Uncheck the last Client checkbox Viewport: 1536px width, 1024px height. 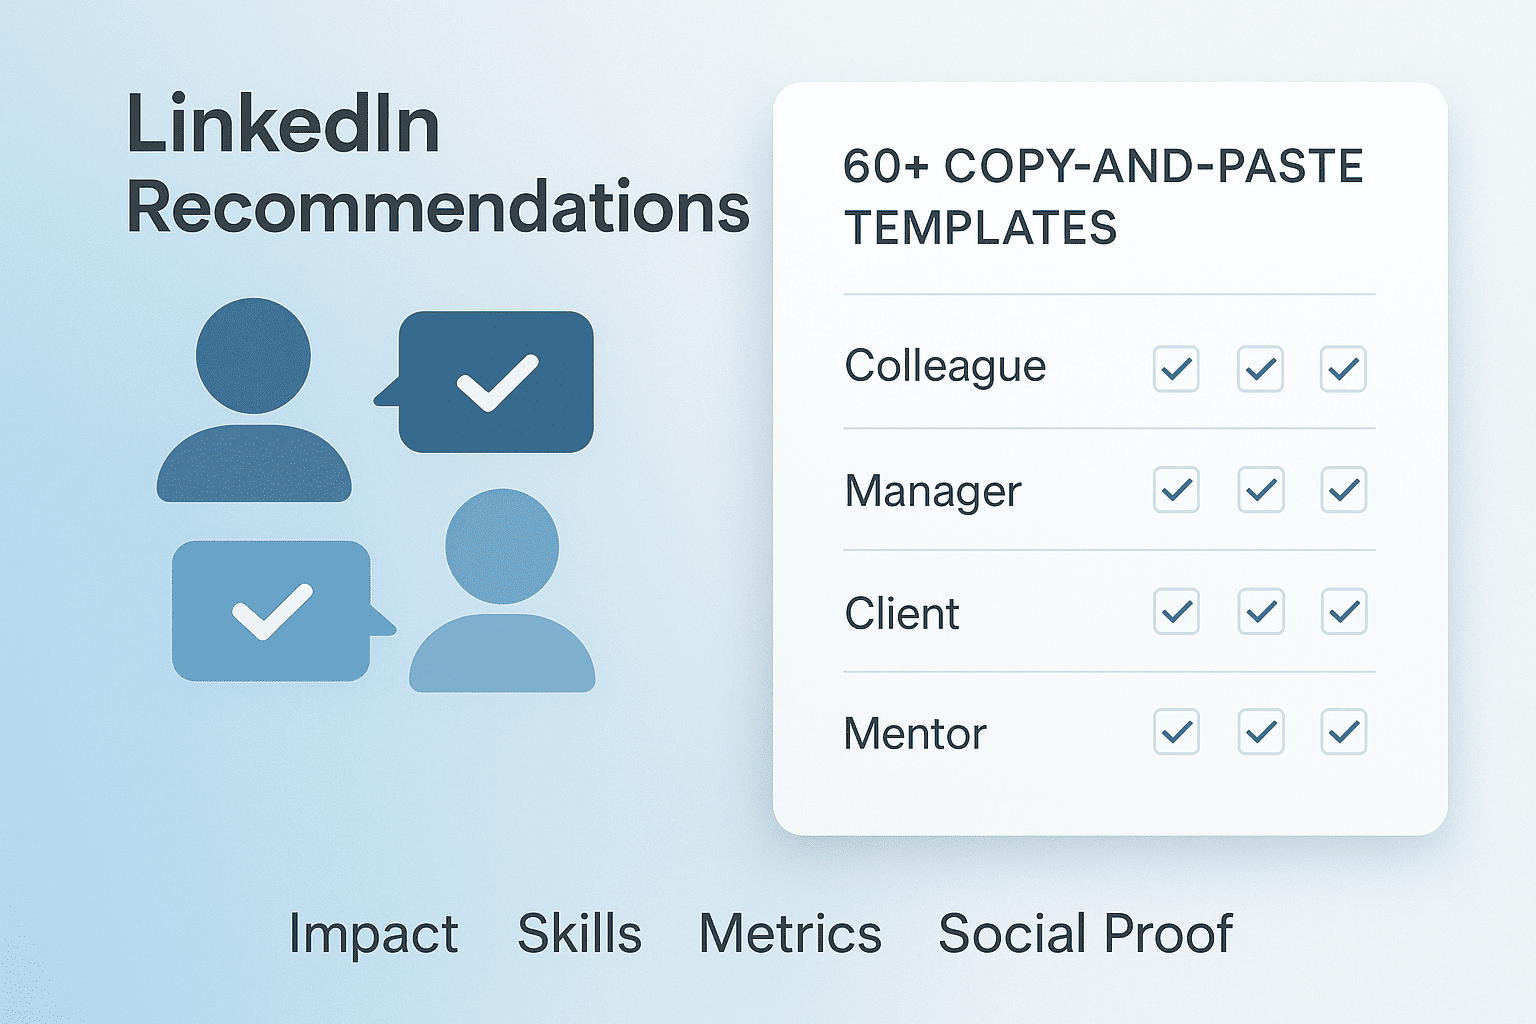point(1343,611)
